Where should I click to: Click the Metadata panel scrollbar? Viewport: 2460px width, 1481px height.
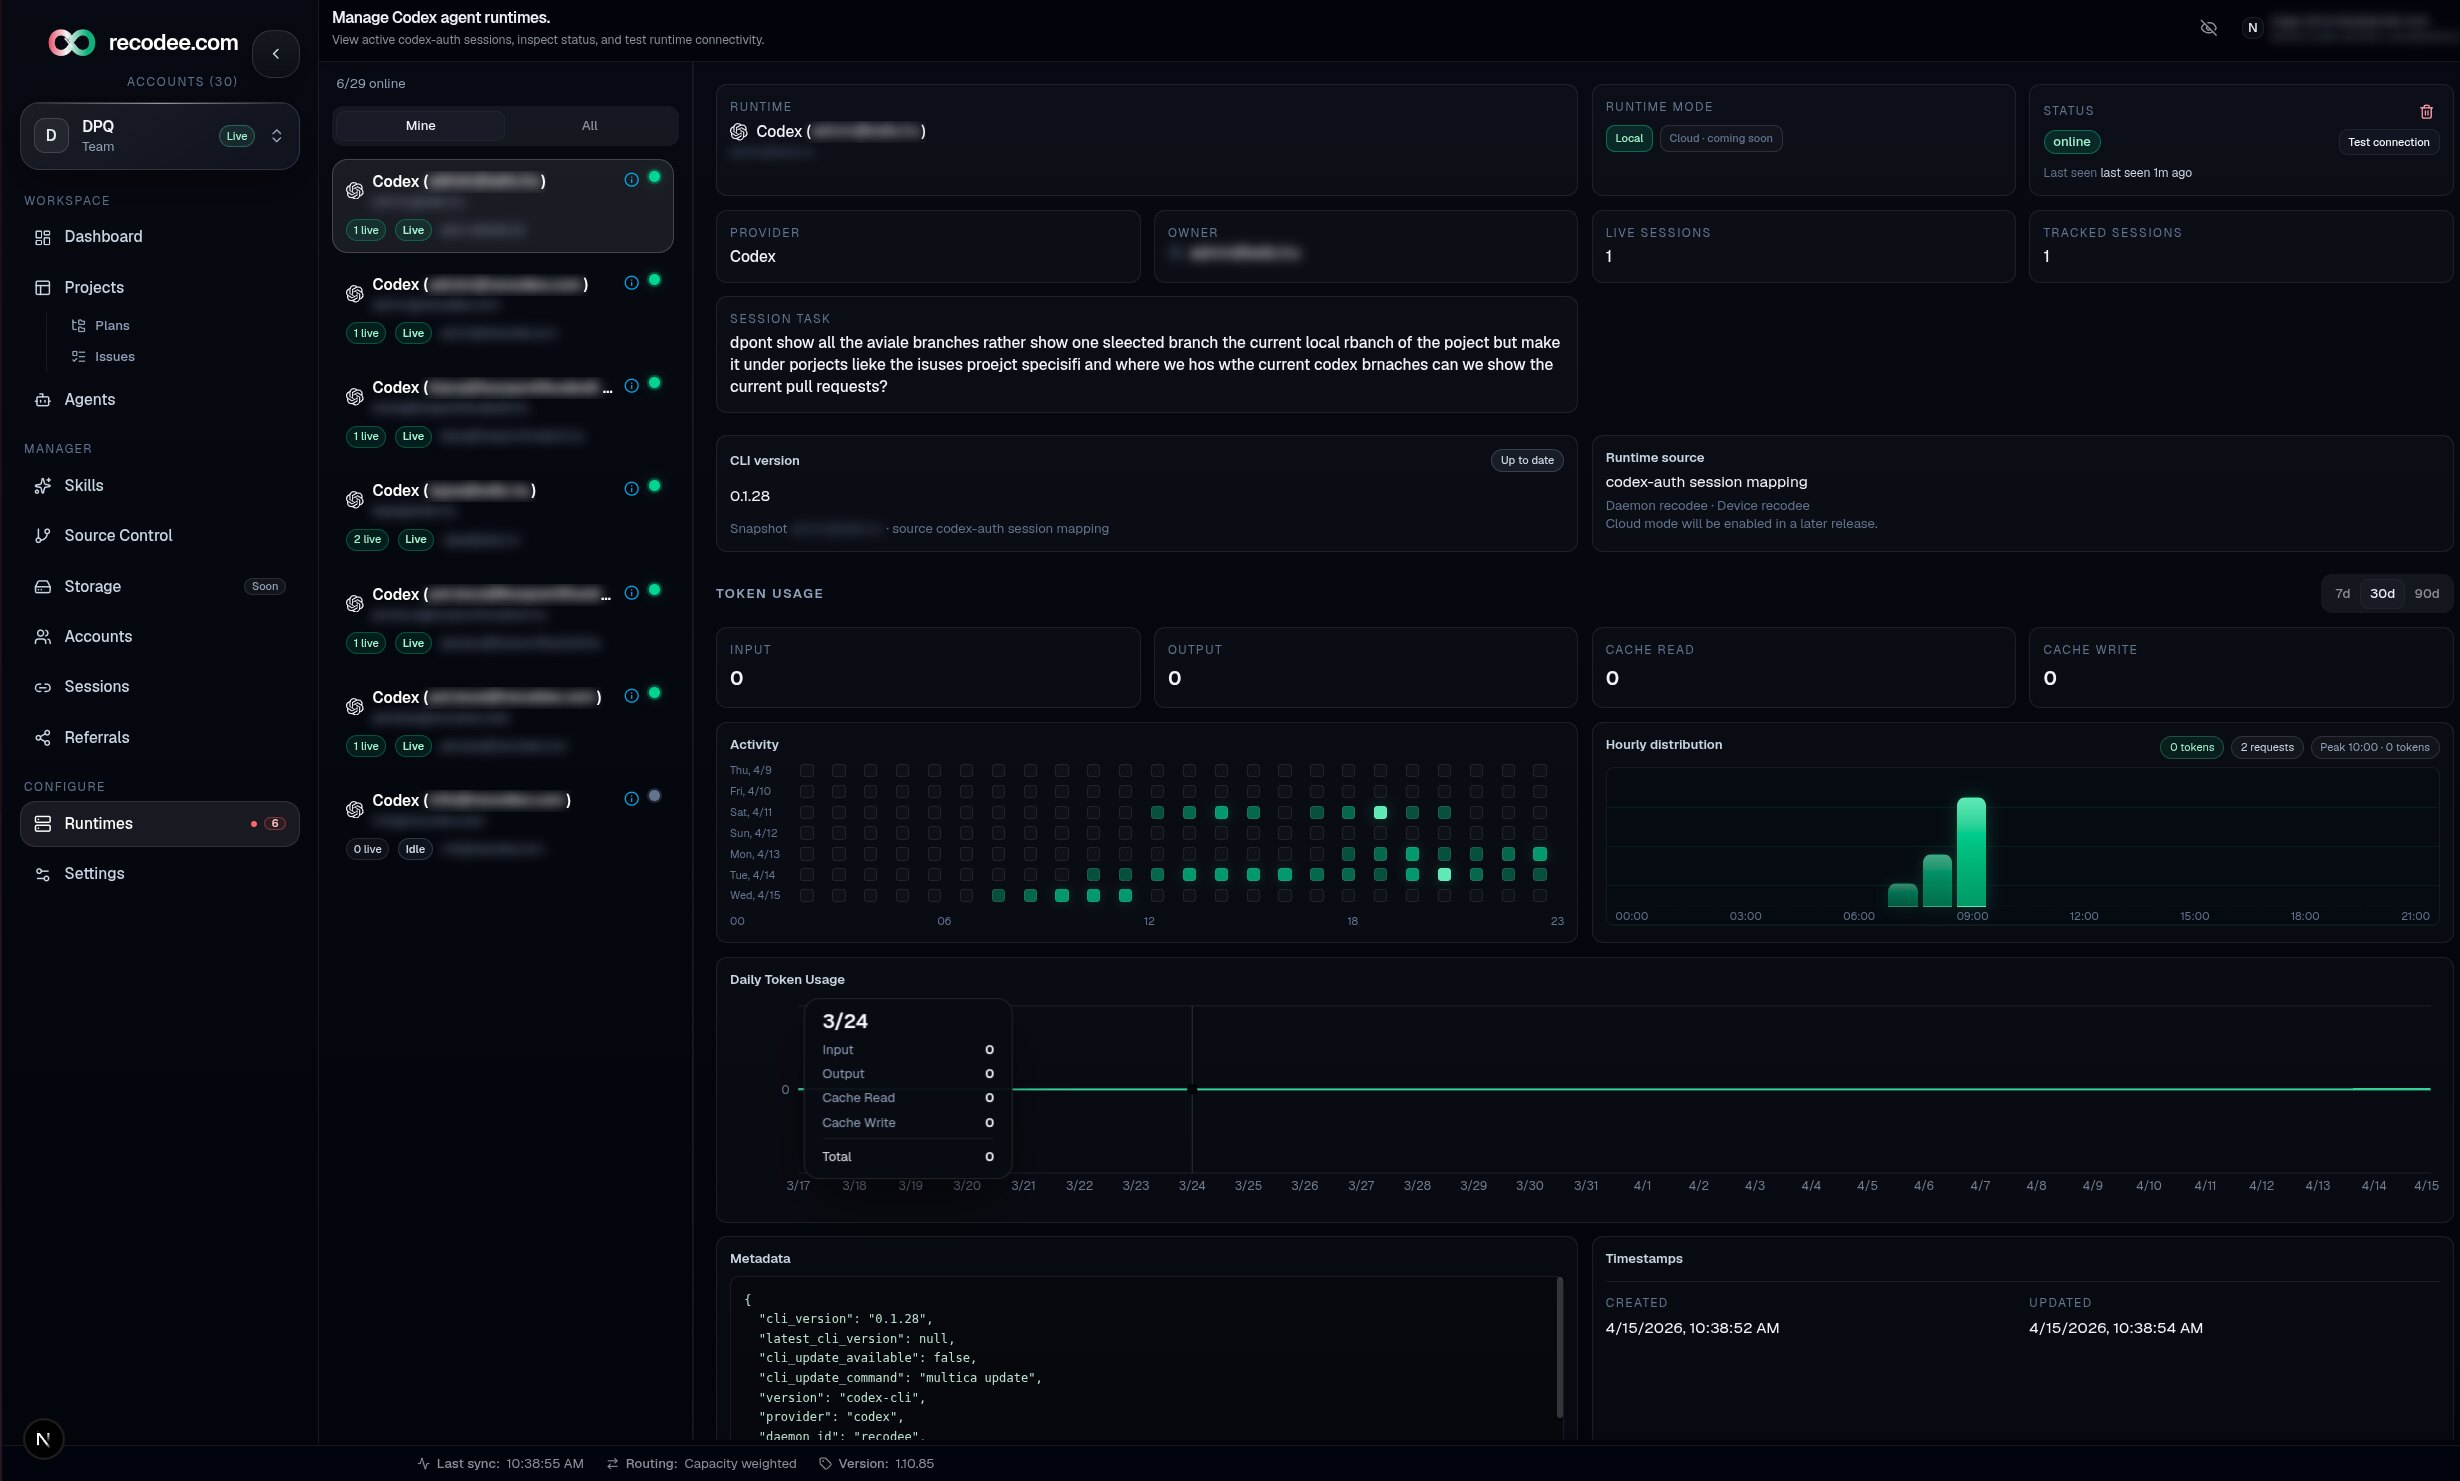click(1559, 1347)
